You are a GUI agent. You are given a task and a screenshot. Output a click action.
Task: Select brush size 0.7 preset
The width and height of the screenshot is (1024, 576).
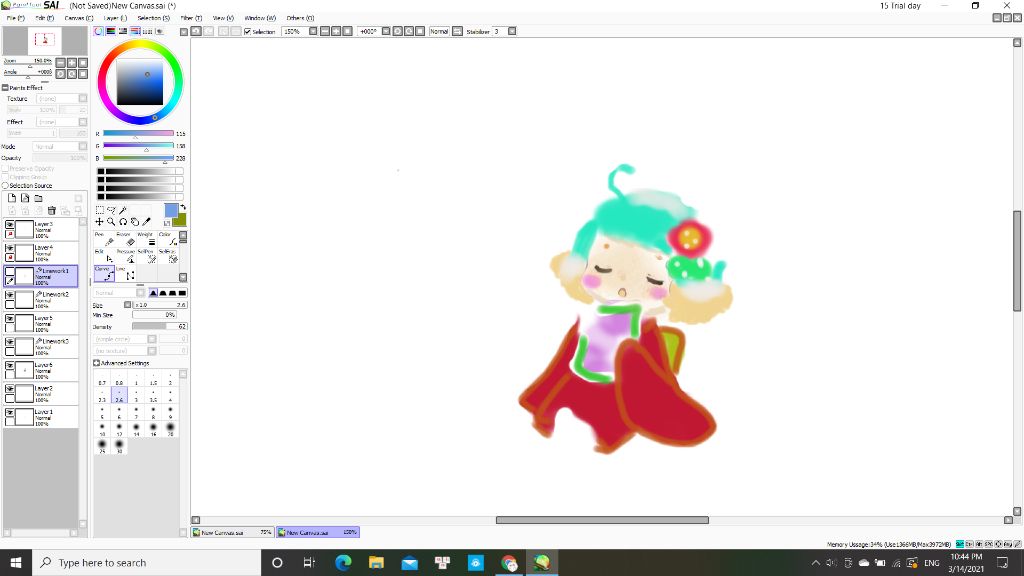[102, 379]
